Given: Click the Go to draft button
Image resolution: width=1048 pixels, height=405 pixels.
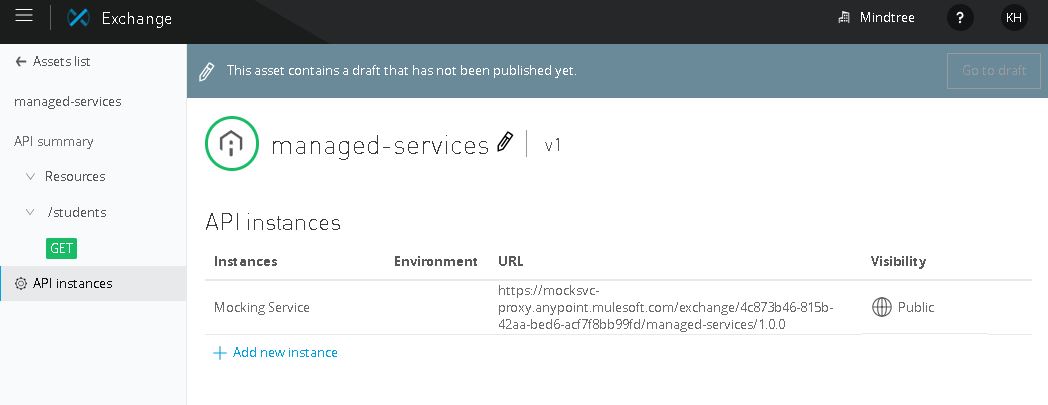Looking at the screenshot, I should tap(993, 71).
